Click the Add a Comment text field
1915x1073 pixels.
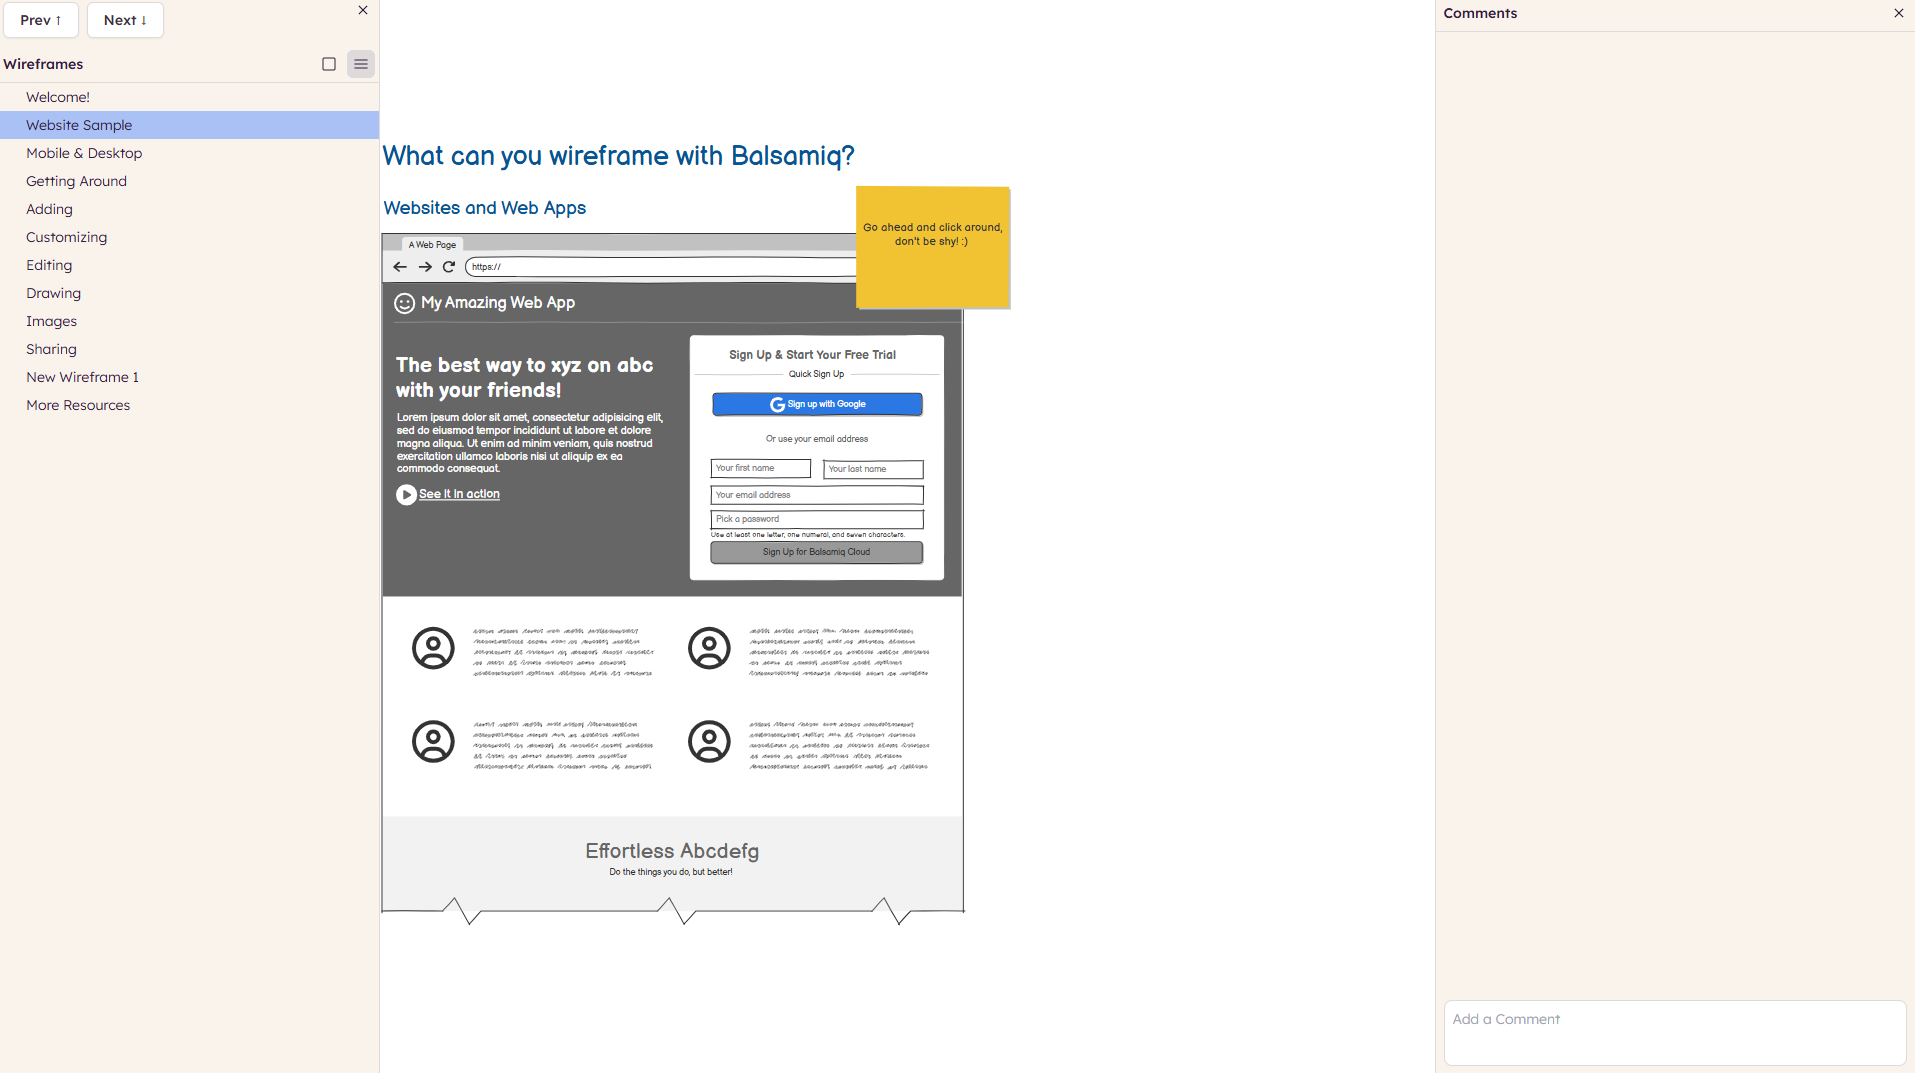pos(1674,1033)
